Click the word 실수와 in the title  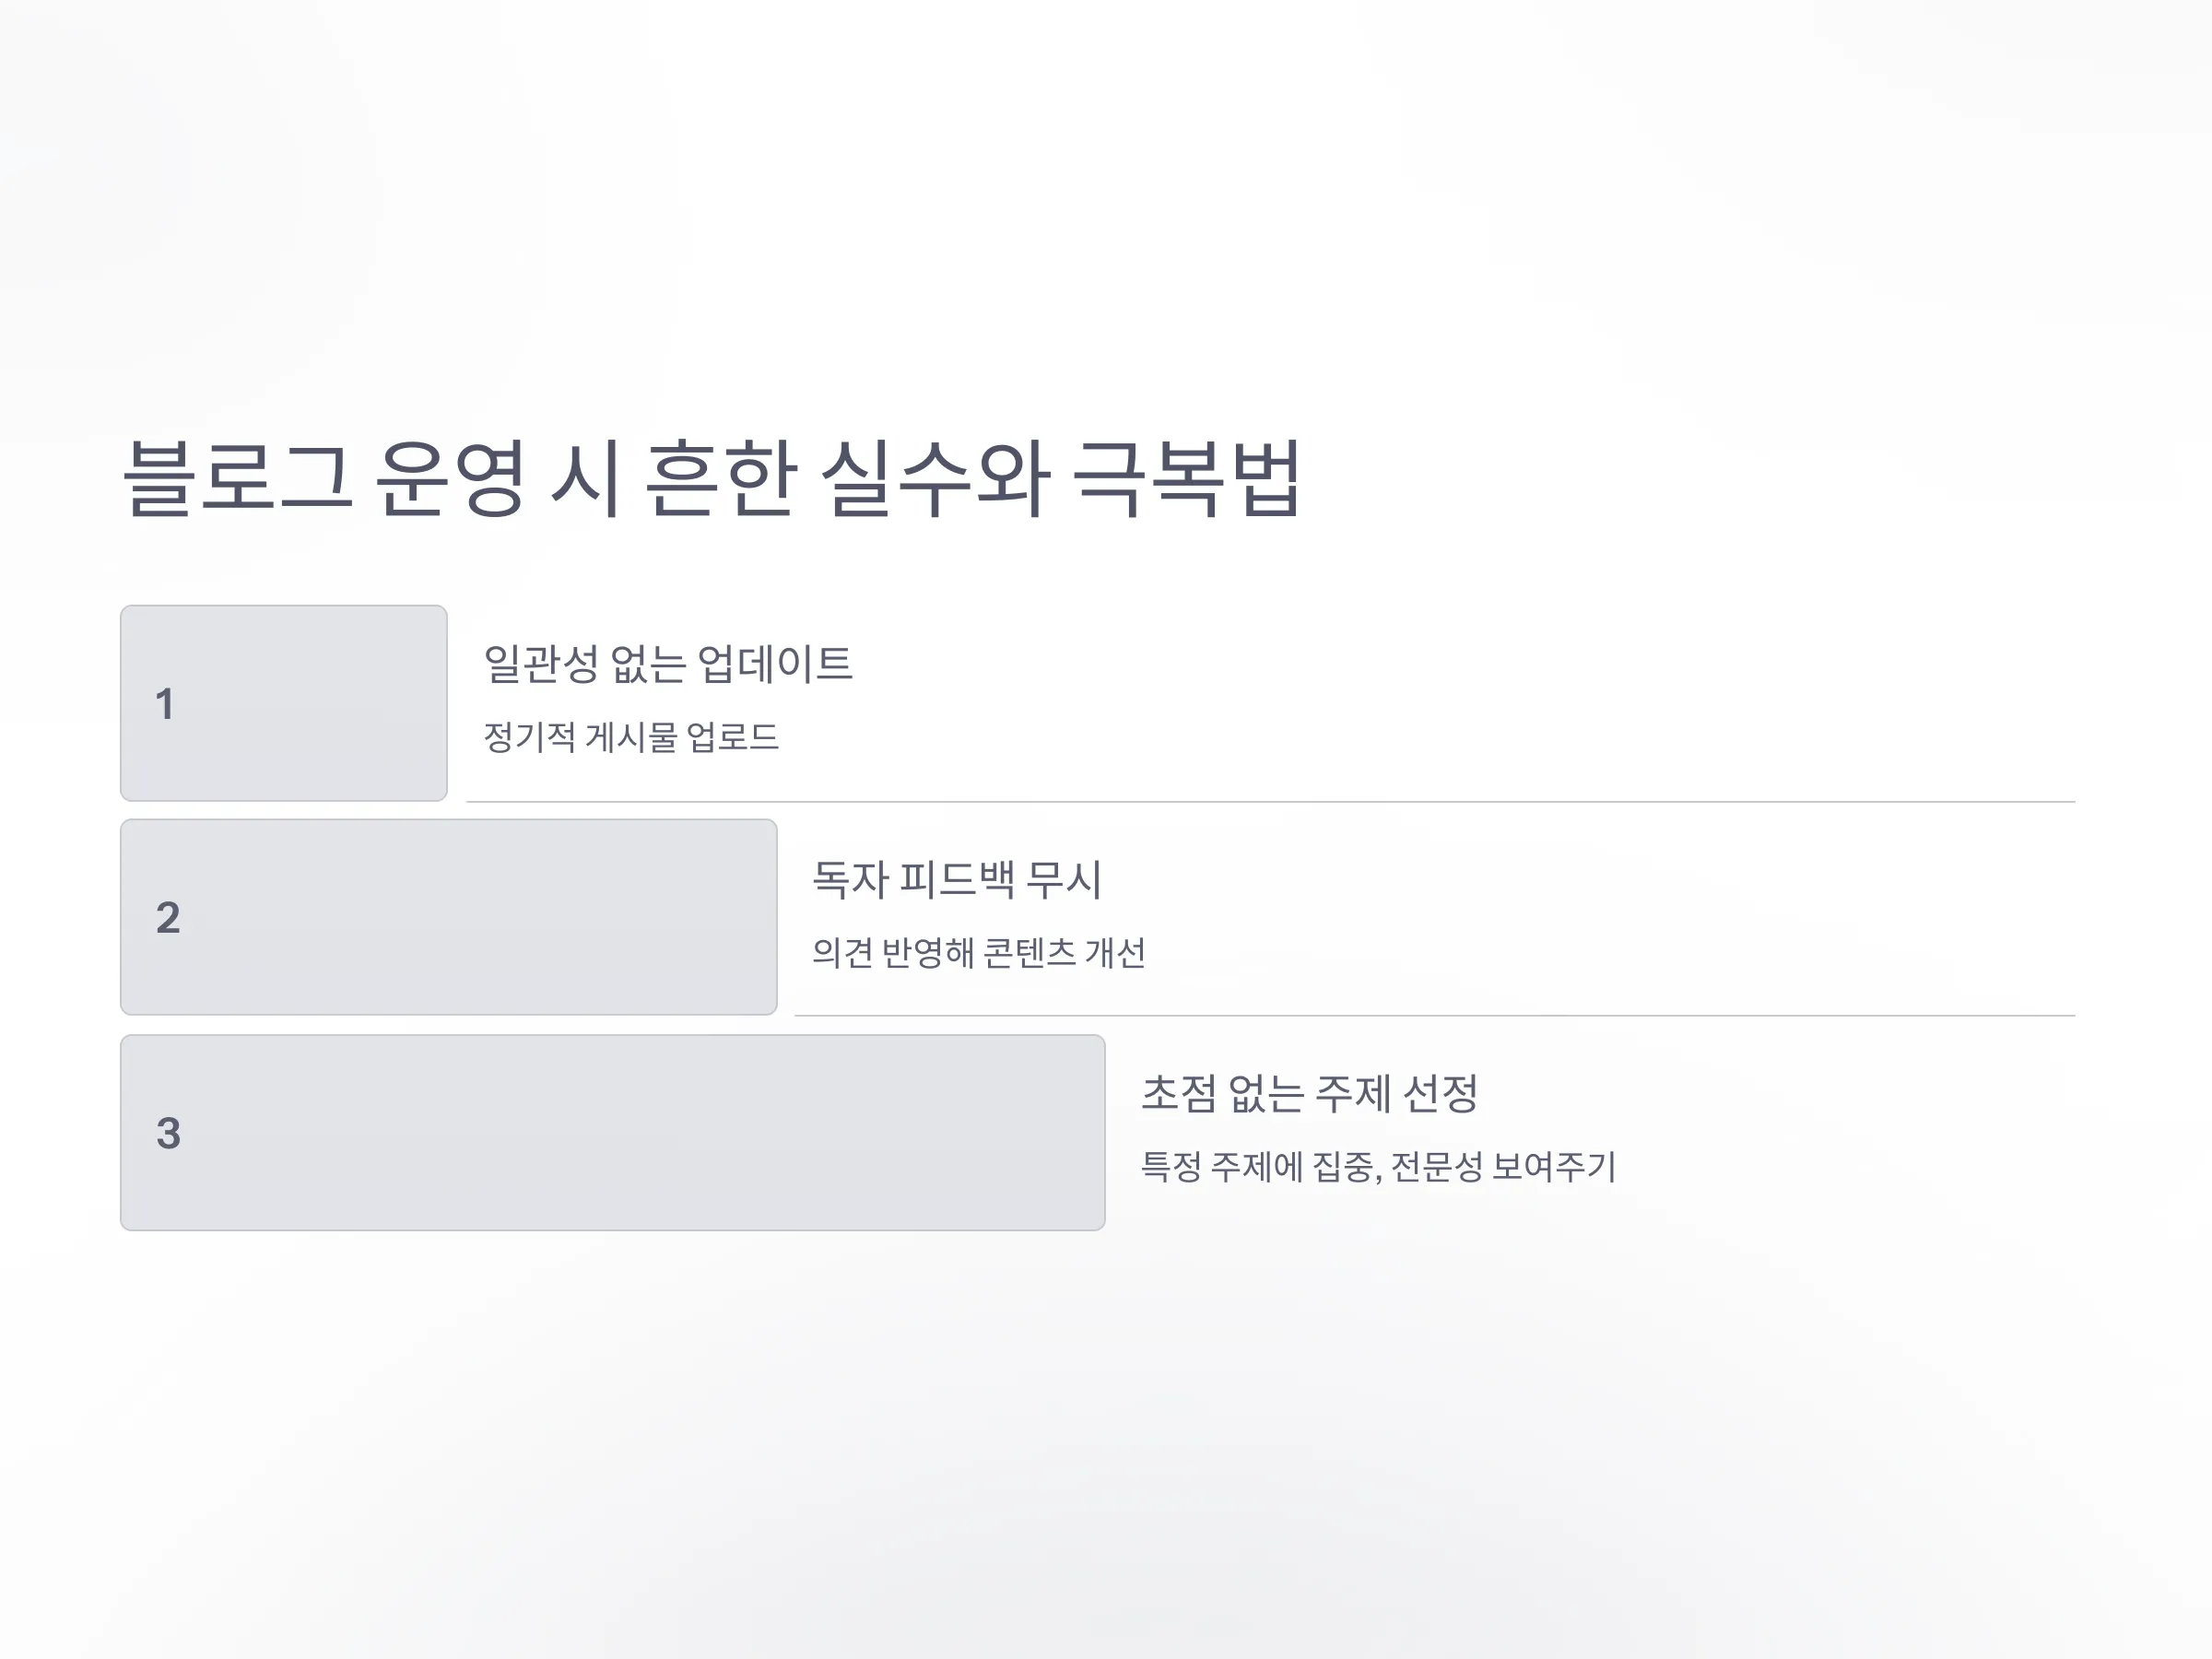[935, 478]
